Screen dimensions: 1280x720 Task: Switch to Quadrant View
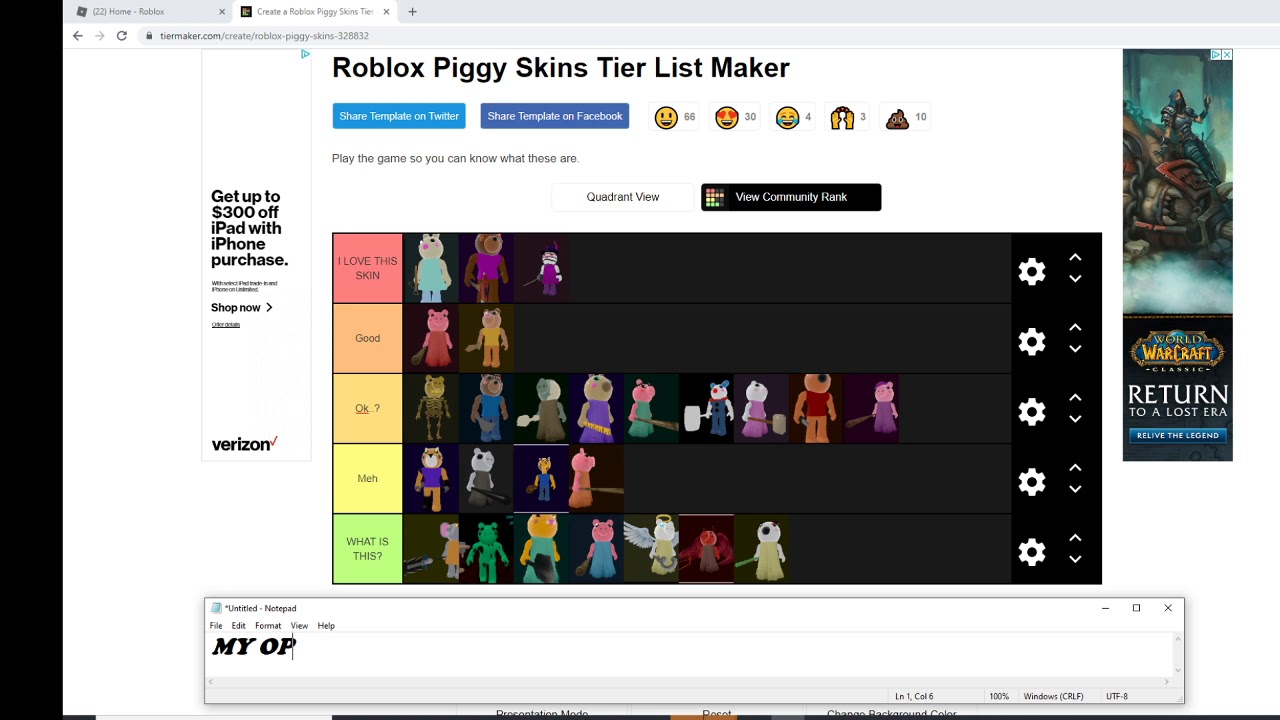[623, 197]
